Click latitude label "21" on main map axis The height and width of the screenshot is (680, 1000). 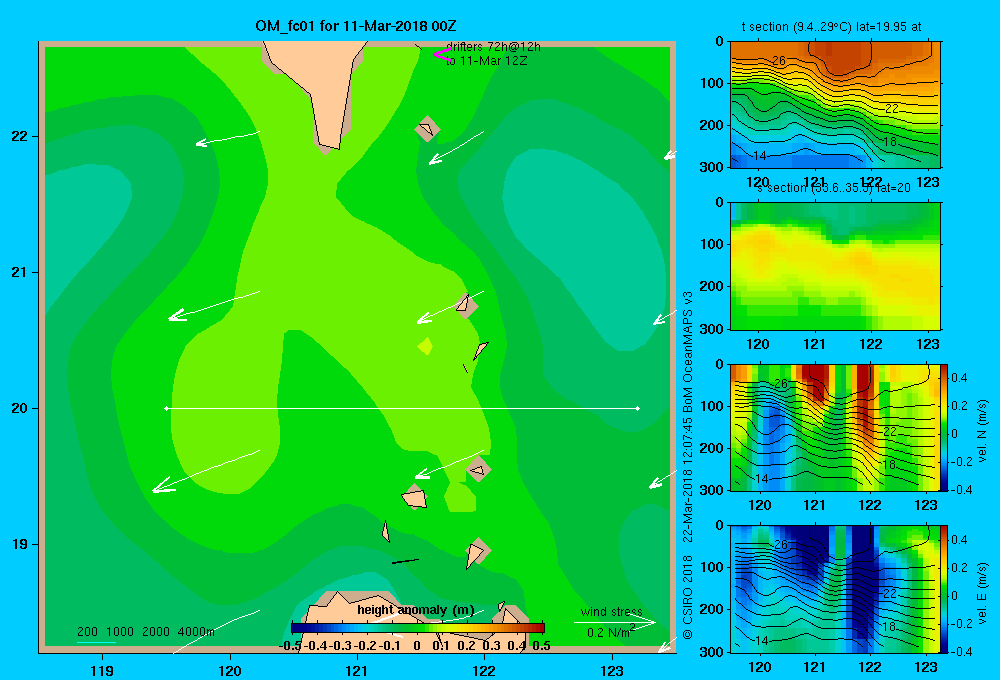20,272
